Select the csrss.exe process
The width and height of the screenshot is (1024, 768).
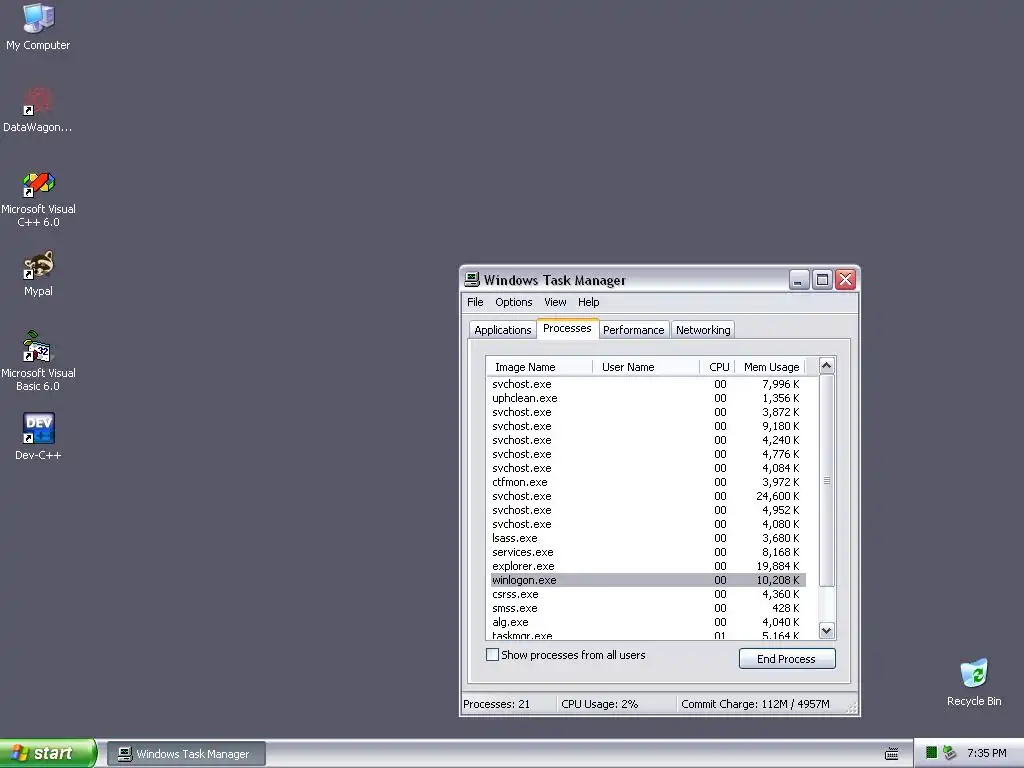pos(648,594)
